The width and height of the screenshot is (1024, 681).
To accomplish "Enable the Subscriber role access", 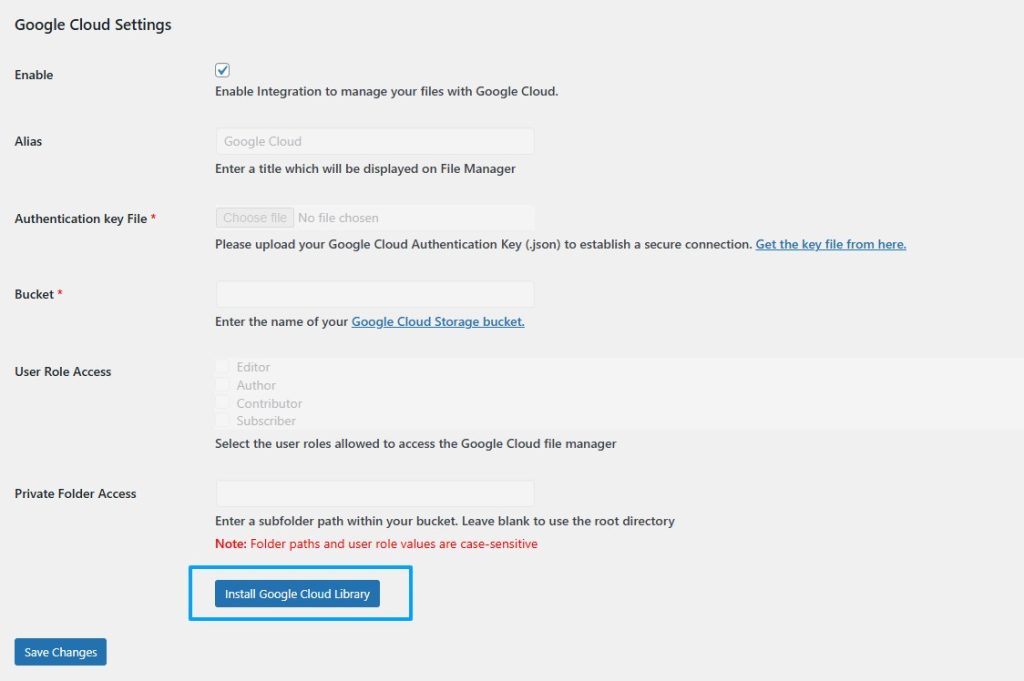I will (222, 420).
